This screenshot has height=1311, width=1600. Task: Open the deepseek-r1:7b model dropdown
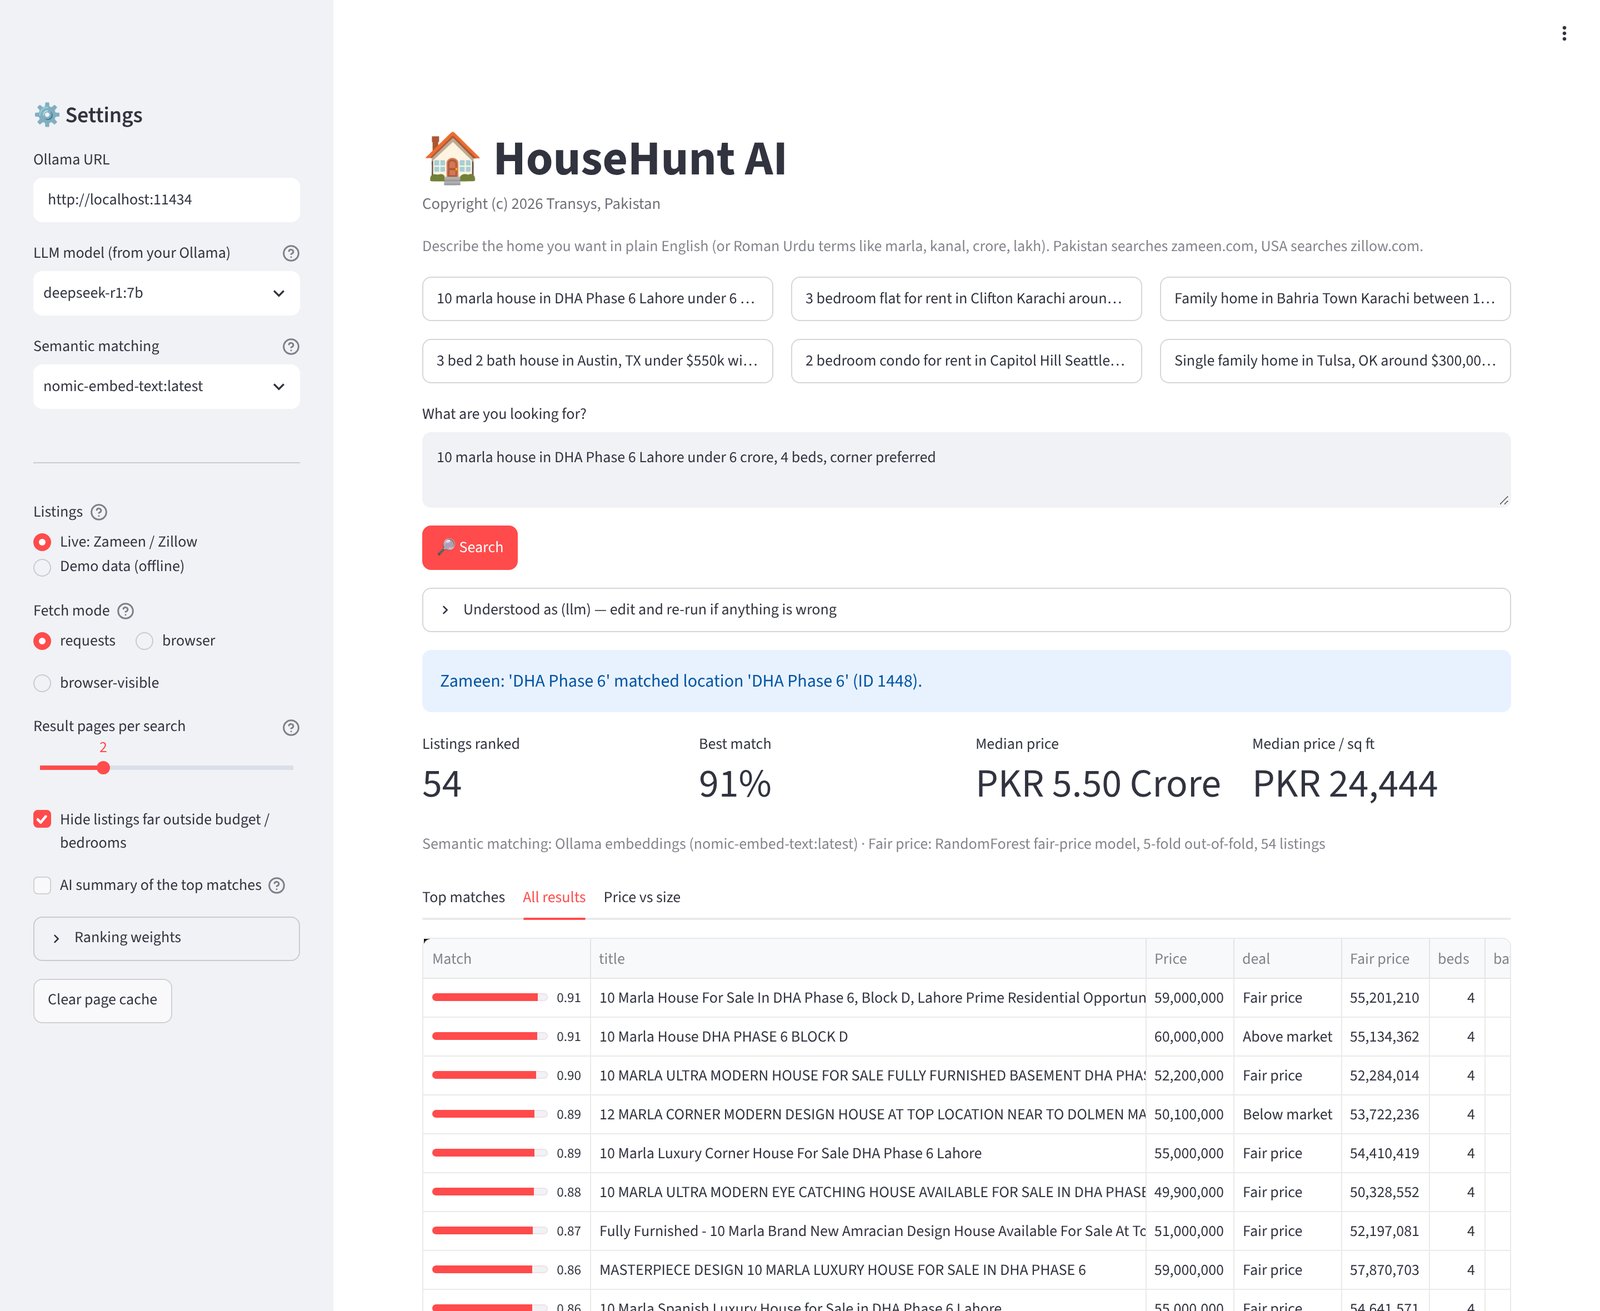point(166,293)
